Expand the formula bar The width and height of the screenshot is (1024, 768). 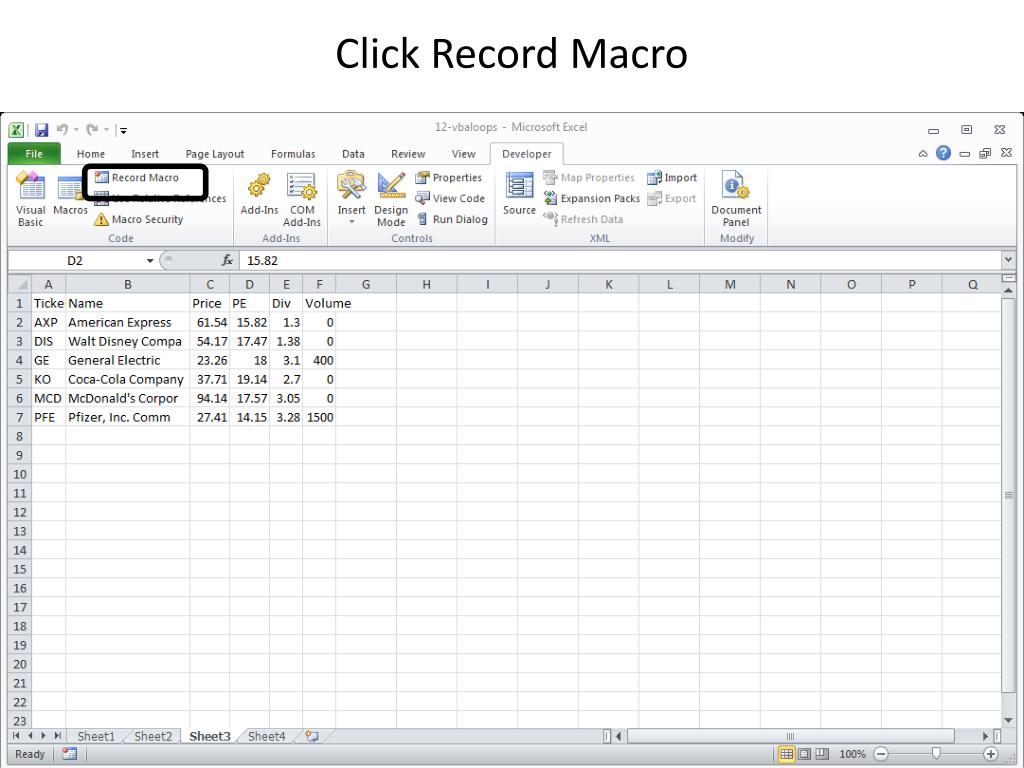pos(1008,260)
